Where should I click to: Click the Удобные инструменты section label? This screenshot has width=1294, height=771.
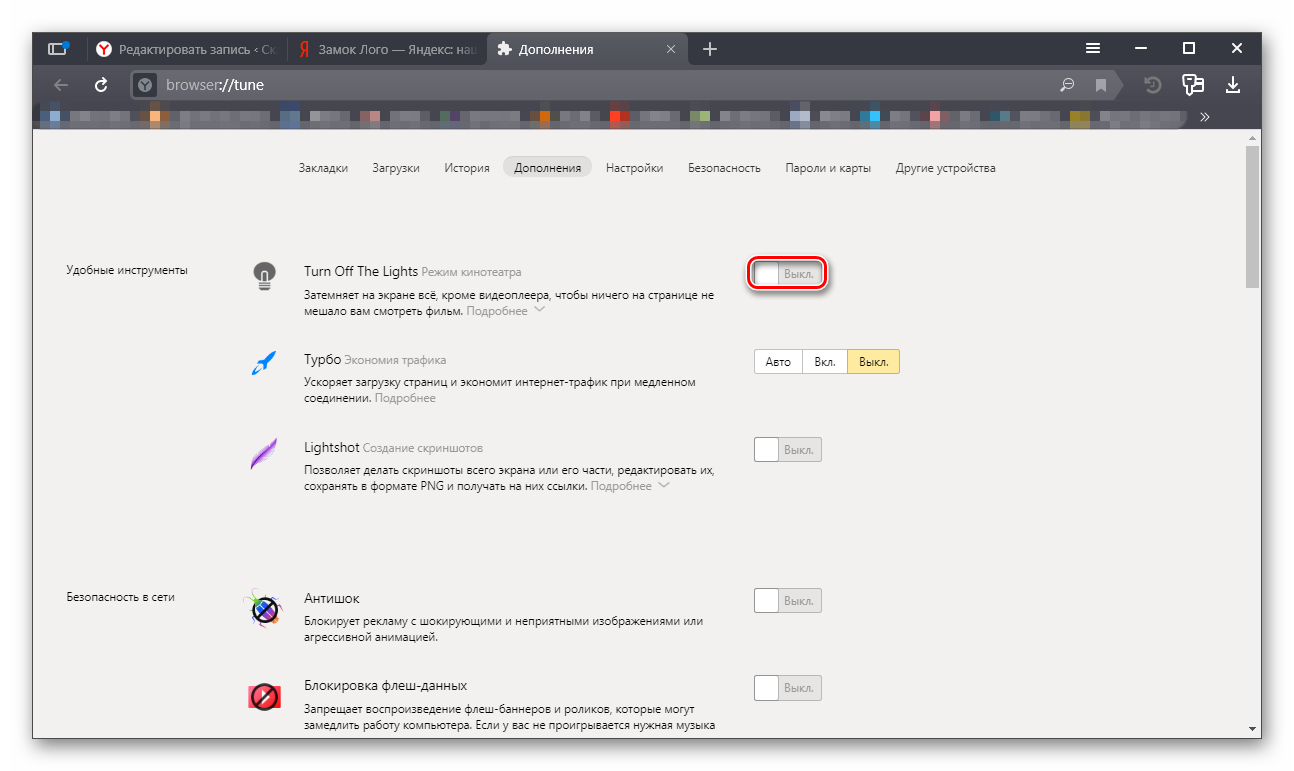coord(127,270)
